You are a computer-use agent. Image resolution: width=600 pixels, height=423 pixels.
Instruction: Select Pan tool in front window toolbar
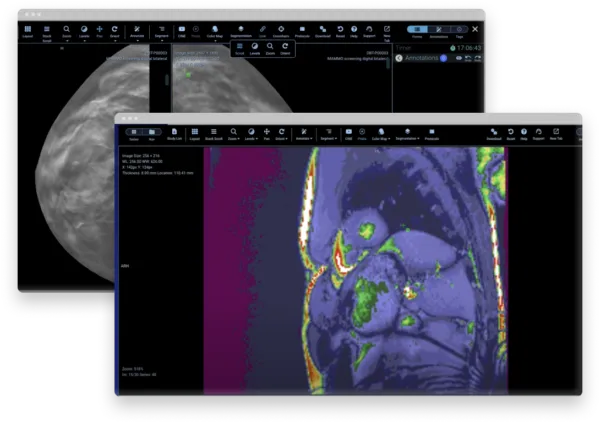pos(267,134)
